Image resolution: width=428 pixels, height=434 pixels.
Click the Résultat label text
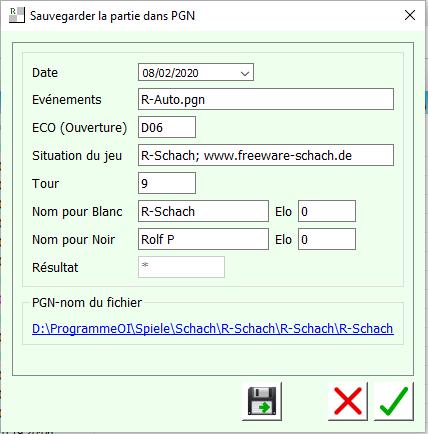click(55, 267)
